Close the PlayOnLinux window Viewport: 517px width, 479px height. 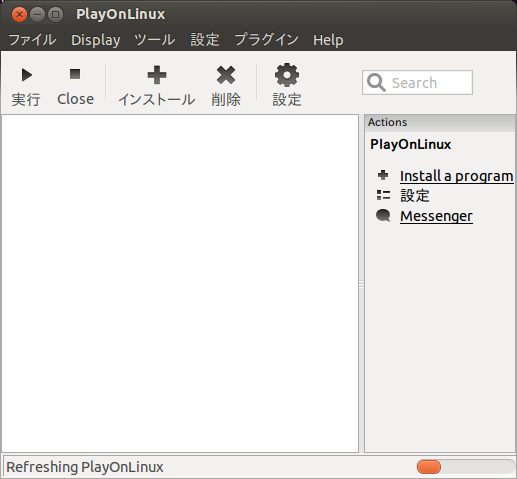19,15
